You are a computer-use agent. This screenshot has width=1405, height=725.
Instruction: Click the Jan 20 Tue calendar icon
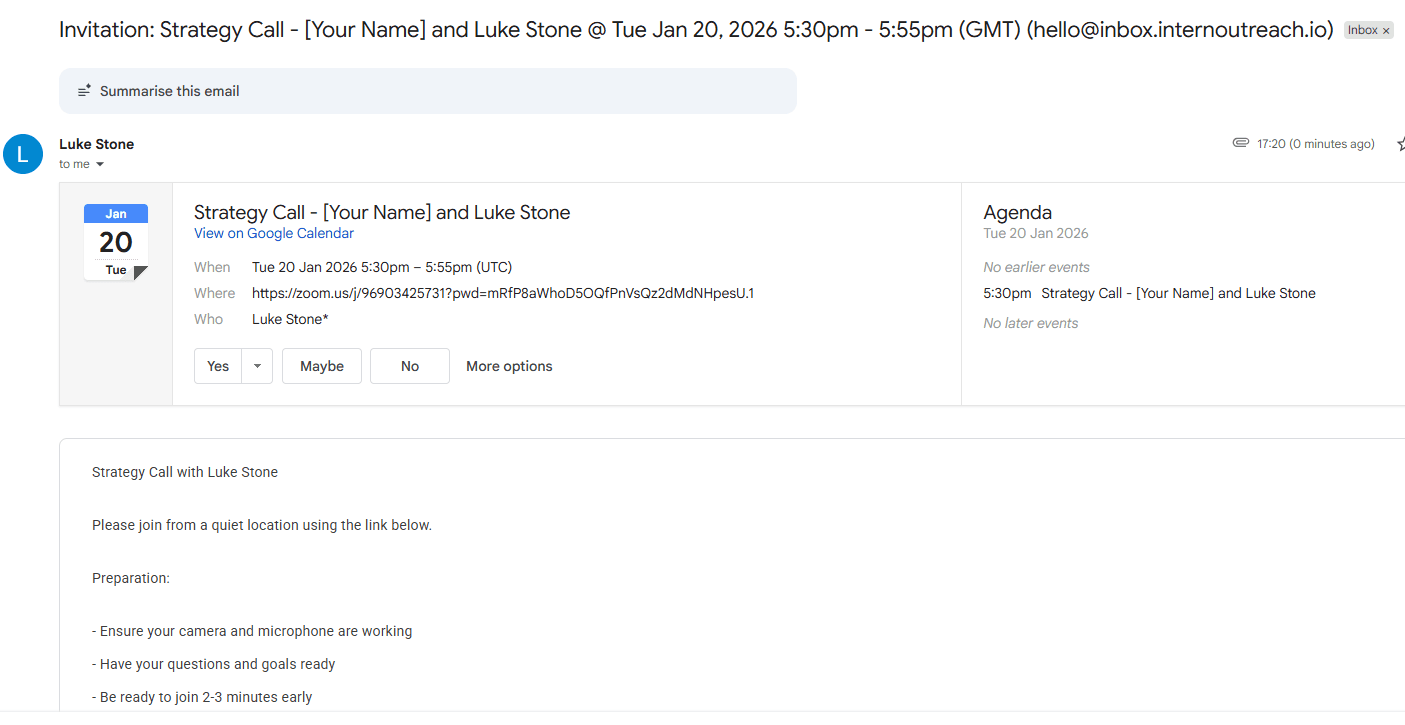[116, 242]
